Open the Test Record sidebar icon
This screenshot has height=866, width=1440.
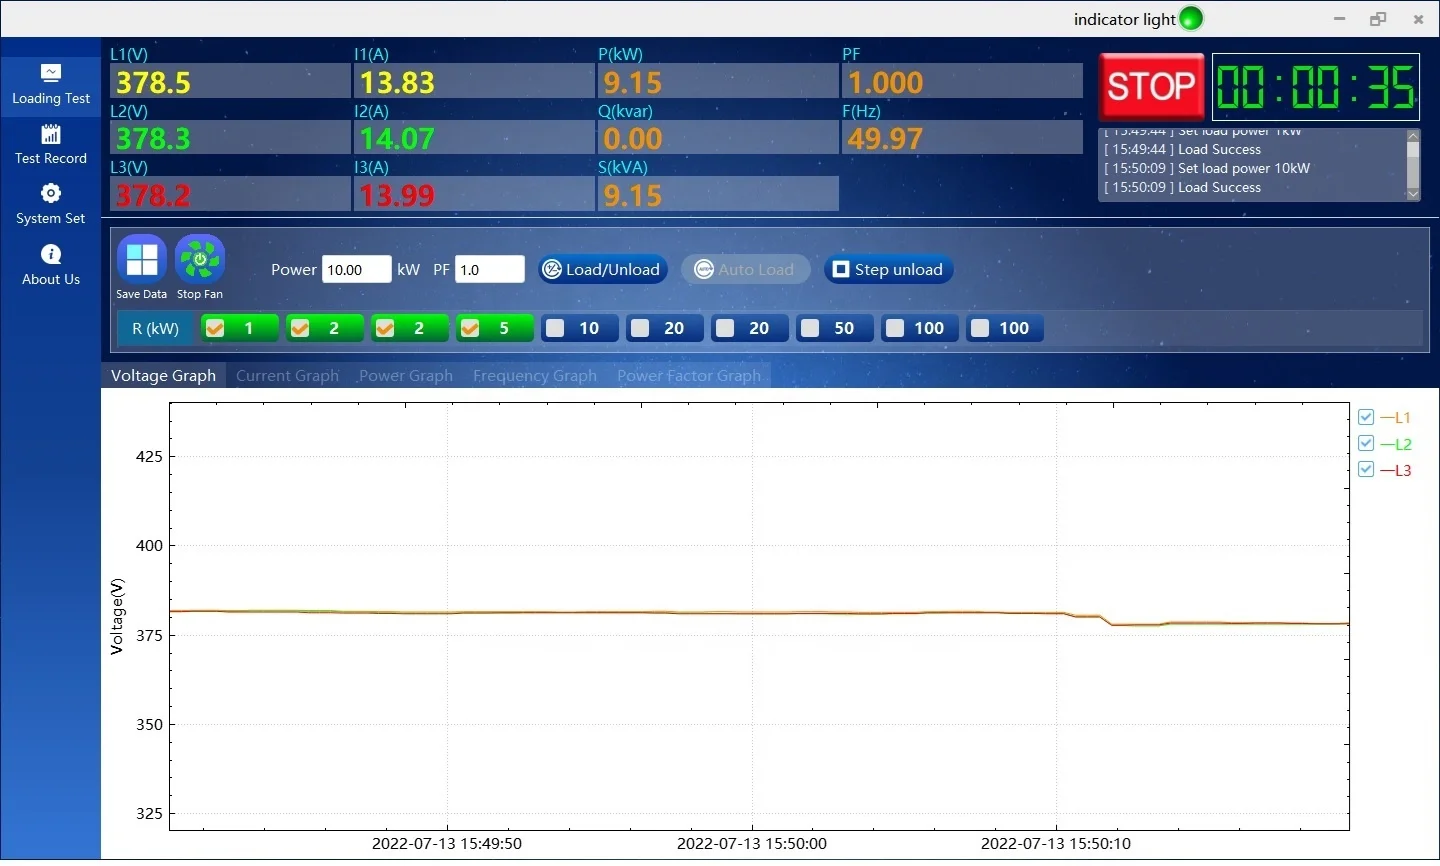pyautogui.click(x=51, y=134)
